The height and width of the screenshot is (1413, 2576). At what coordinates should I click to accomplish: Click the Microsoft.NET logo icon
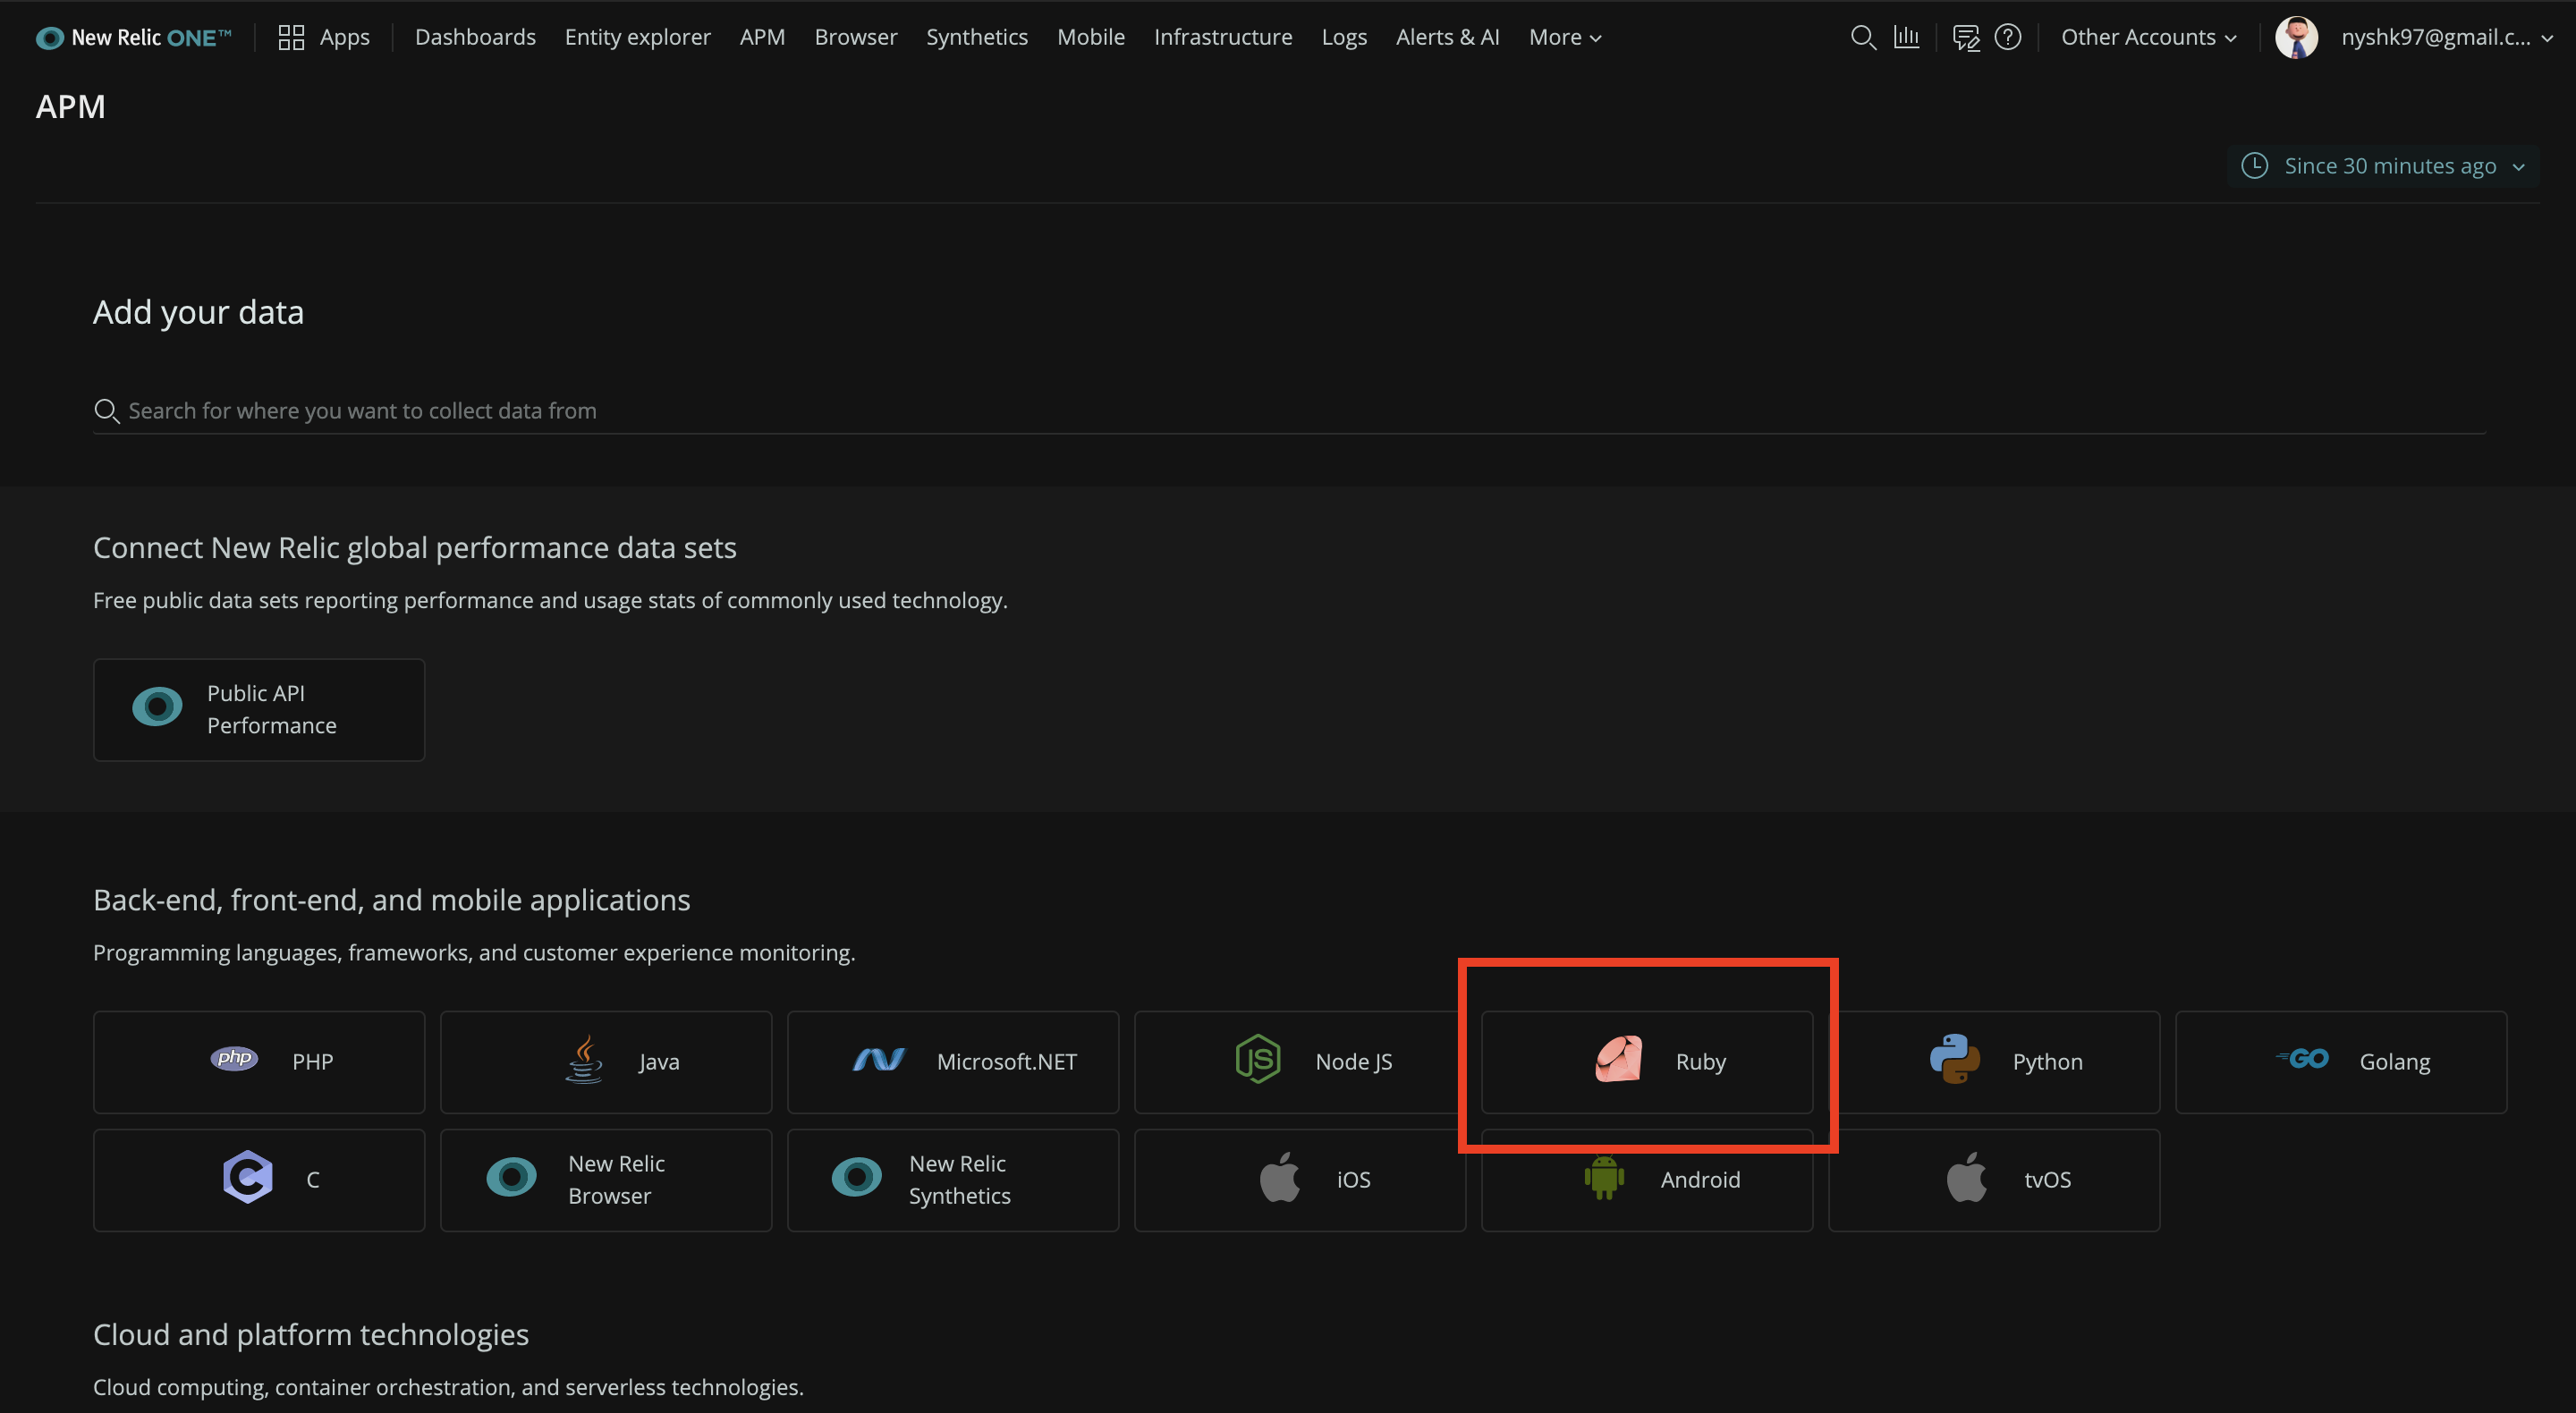(879, 1060)
